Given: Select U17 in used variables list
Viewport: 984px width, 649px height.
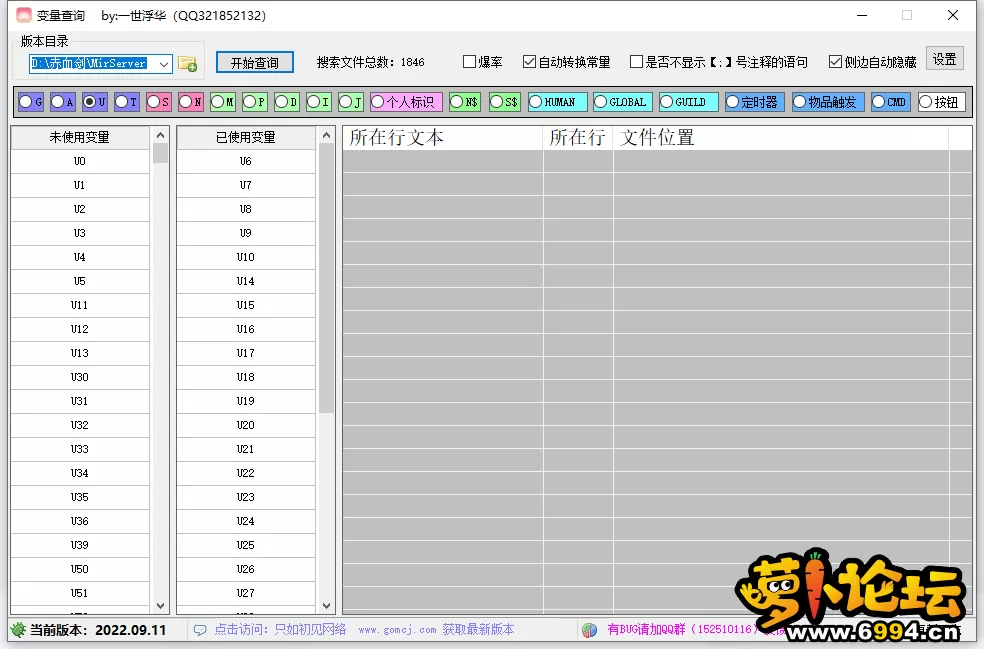Looking at the screenshot, I should (x=245, y=353).
